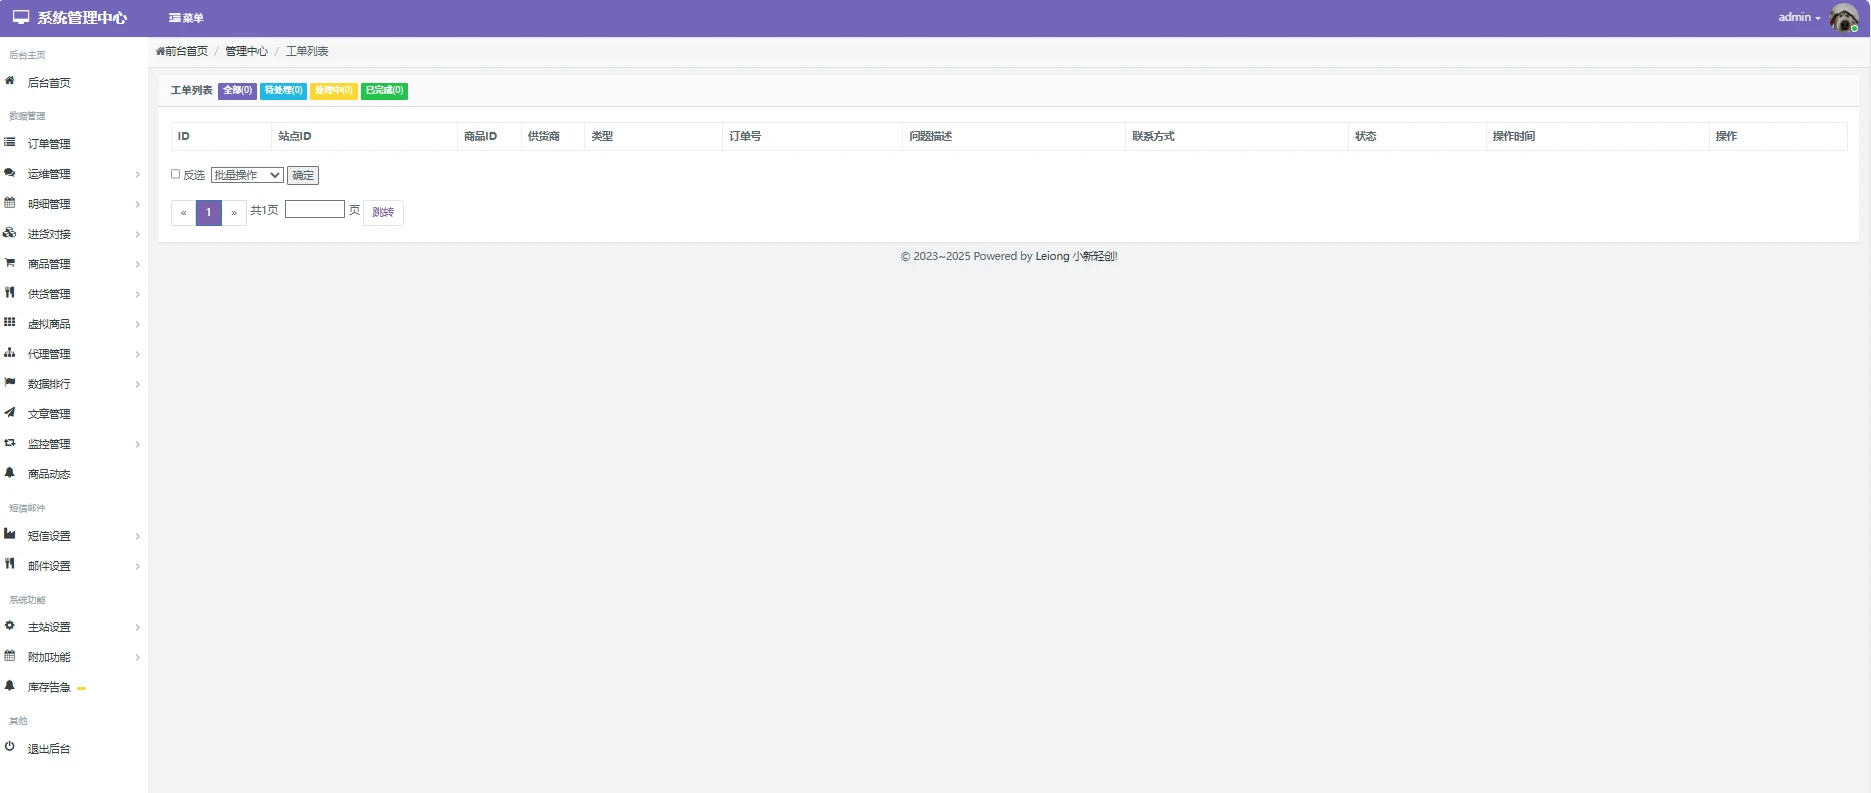Click the 后台首页 home icon in sidebar
This screenshot has height=793, width=1871.
tap(10, 81)
